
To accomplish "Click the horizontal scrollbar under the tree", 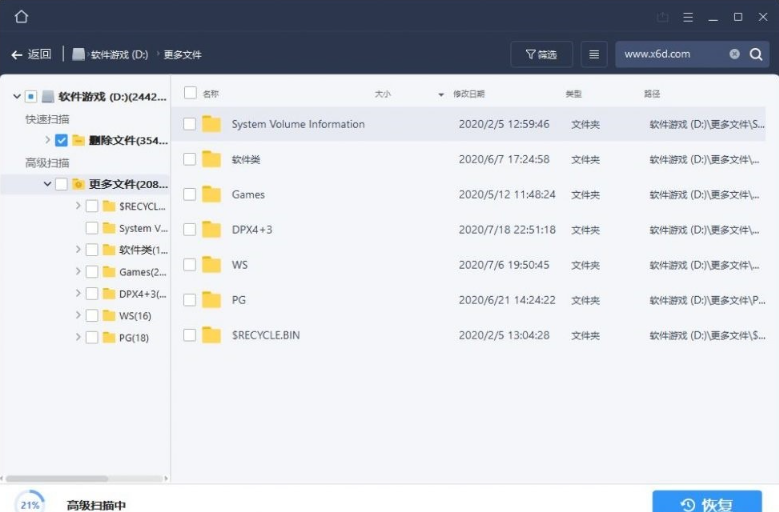I will (x=57, y=479).
